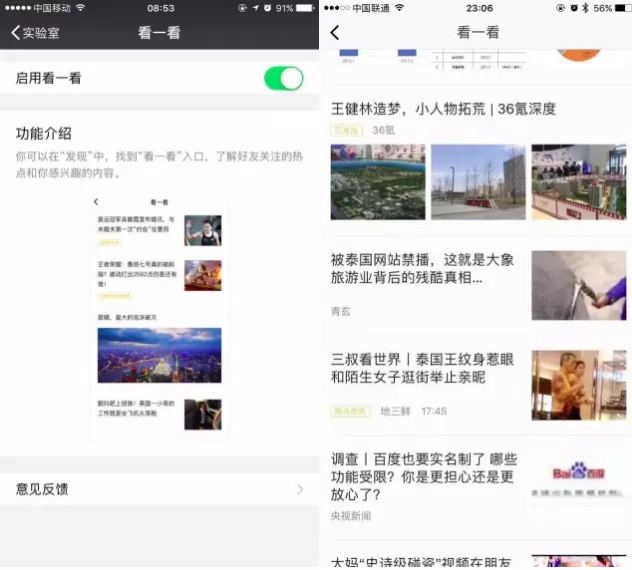Screen dimensions: 632x570
Task: Open the 意见反馈 row
Action: 150,489
